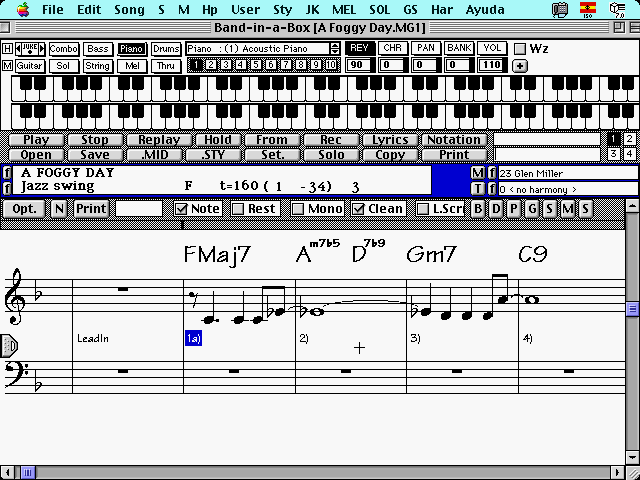This screenshot has height=480, width=640.
Task: Click the M melodist button
Action: 477,173
